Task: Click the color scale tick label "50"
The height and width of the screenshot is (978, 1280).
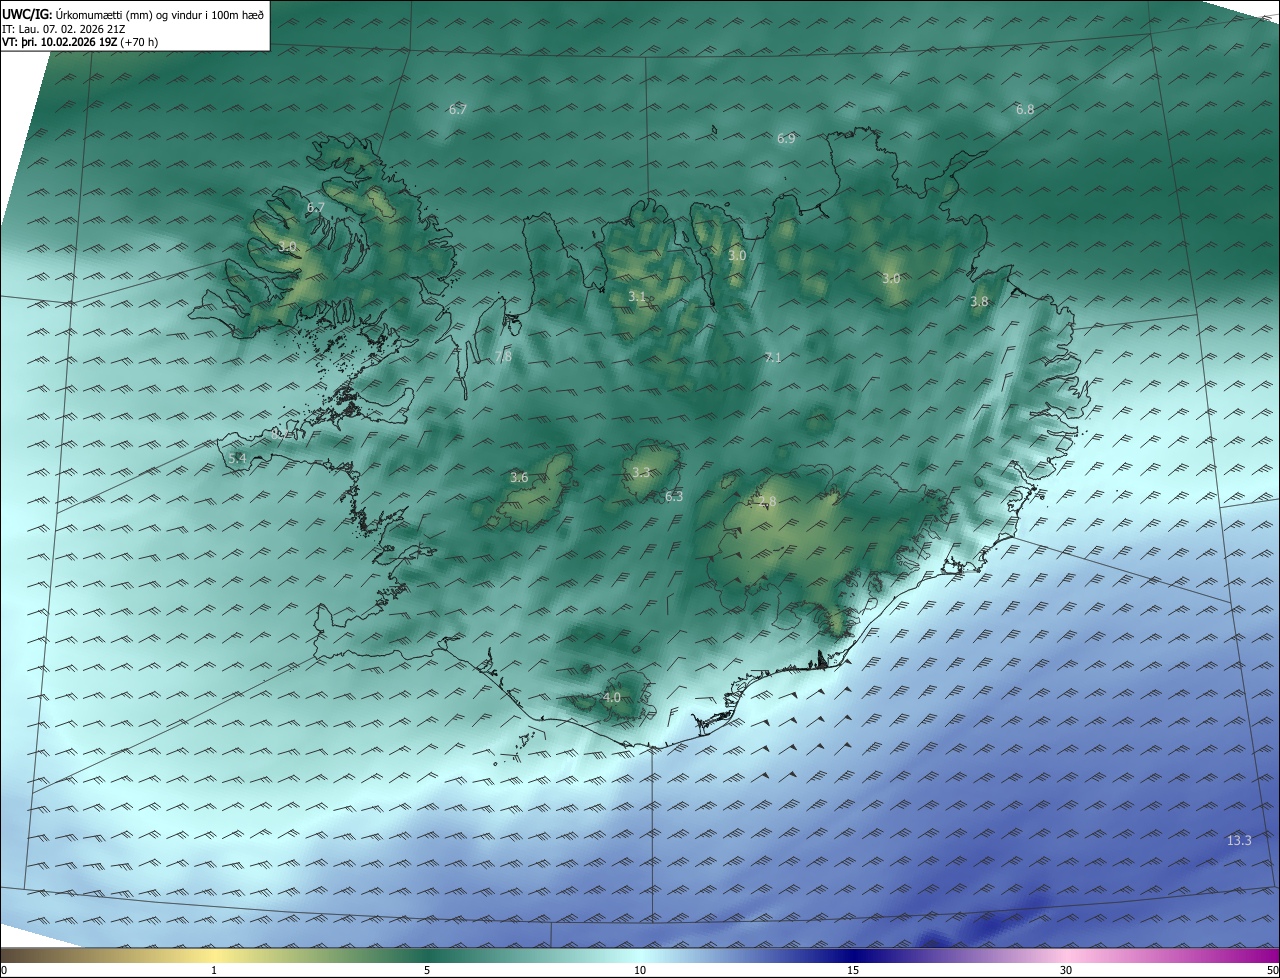Action: (x=1272, y=970)
